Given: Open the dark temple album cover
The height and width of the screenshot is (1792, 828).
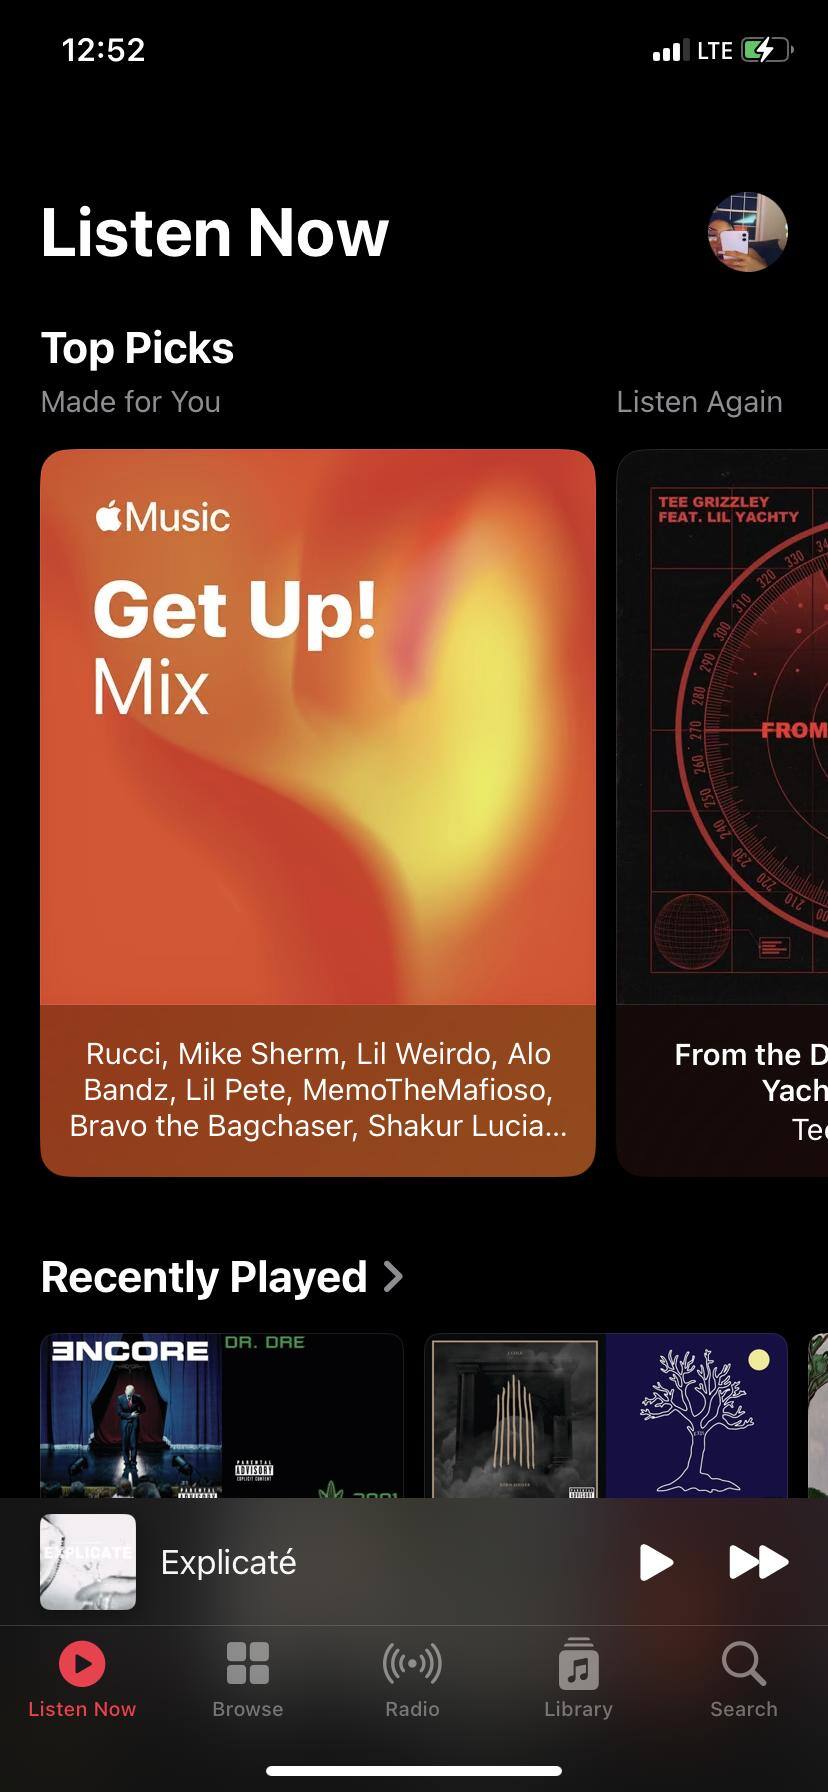Looking at the screenshot, I should coord(515,1416).
